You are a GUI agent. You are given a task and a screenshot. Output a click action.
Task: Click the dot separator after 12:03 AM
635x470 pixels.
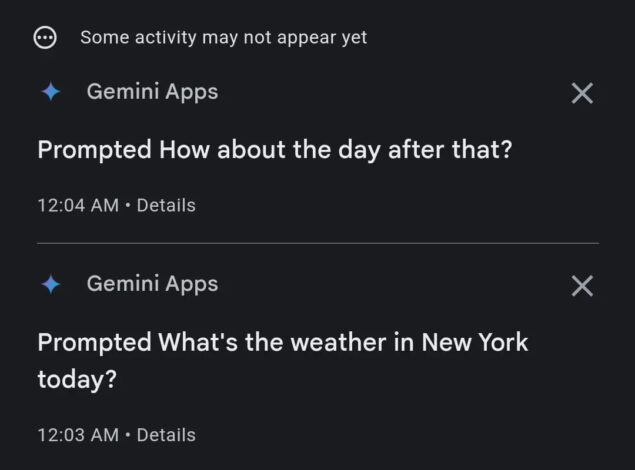[128, 435]
